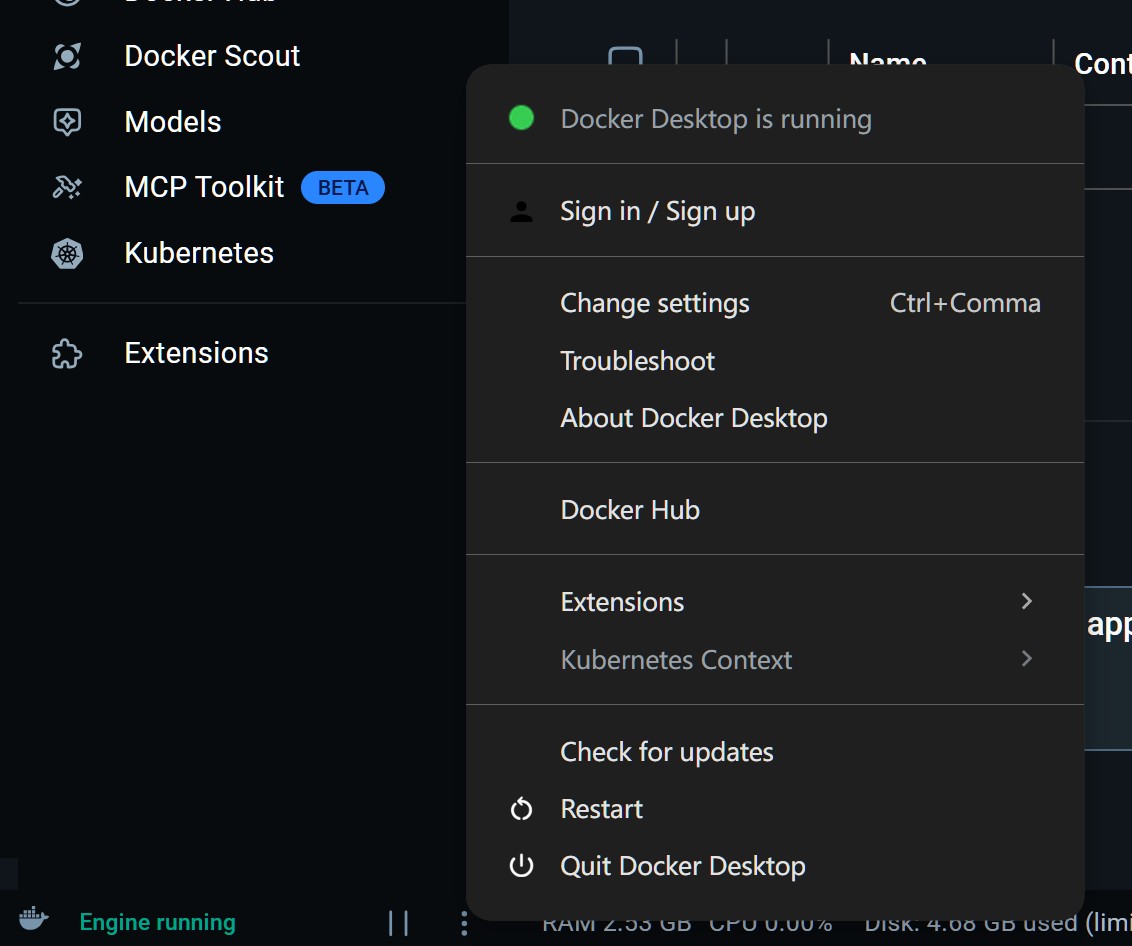
Task: Click the Docker Desktop is running text
Action: (716, 118)
